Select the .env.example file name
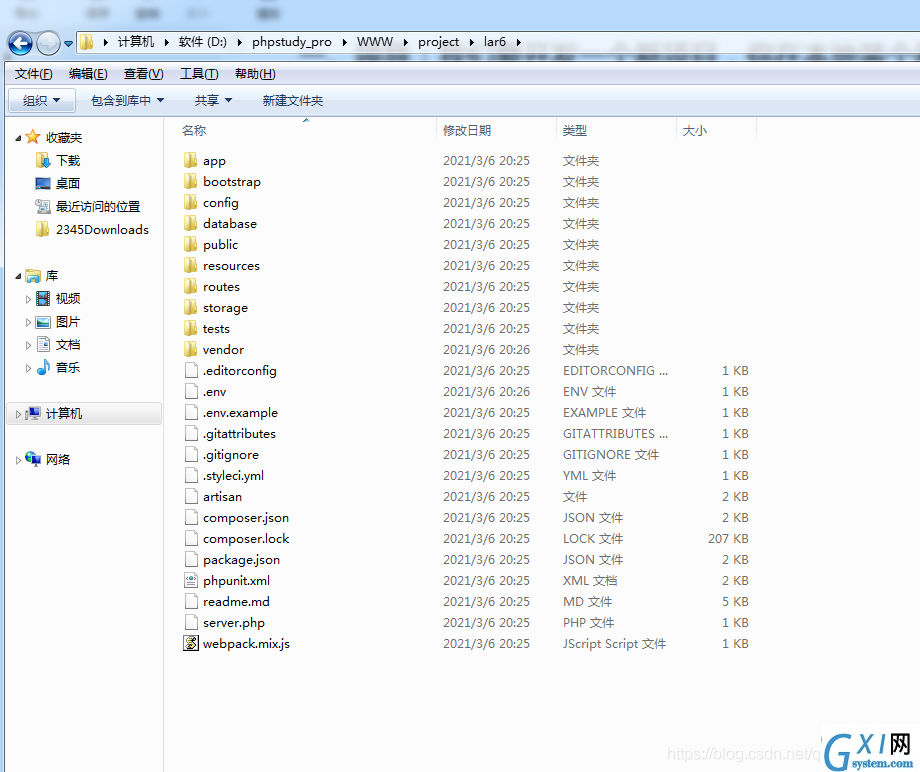Viewport: 920px width, 772px height. coord(240,412)
